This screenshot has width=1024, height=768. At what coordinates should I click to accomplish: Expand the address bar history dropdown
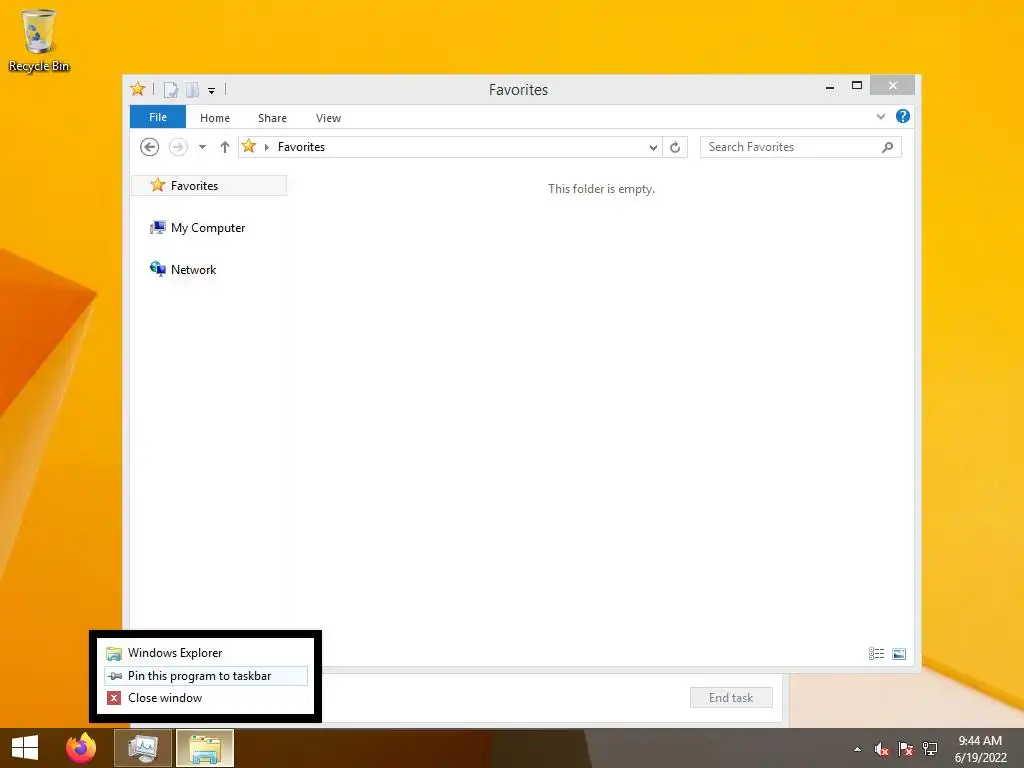click(652, 148)
